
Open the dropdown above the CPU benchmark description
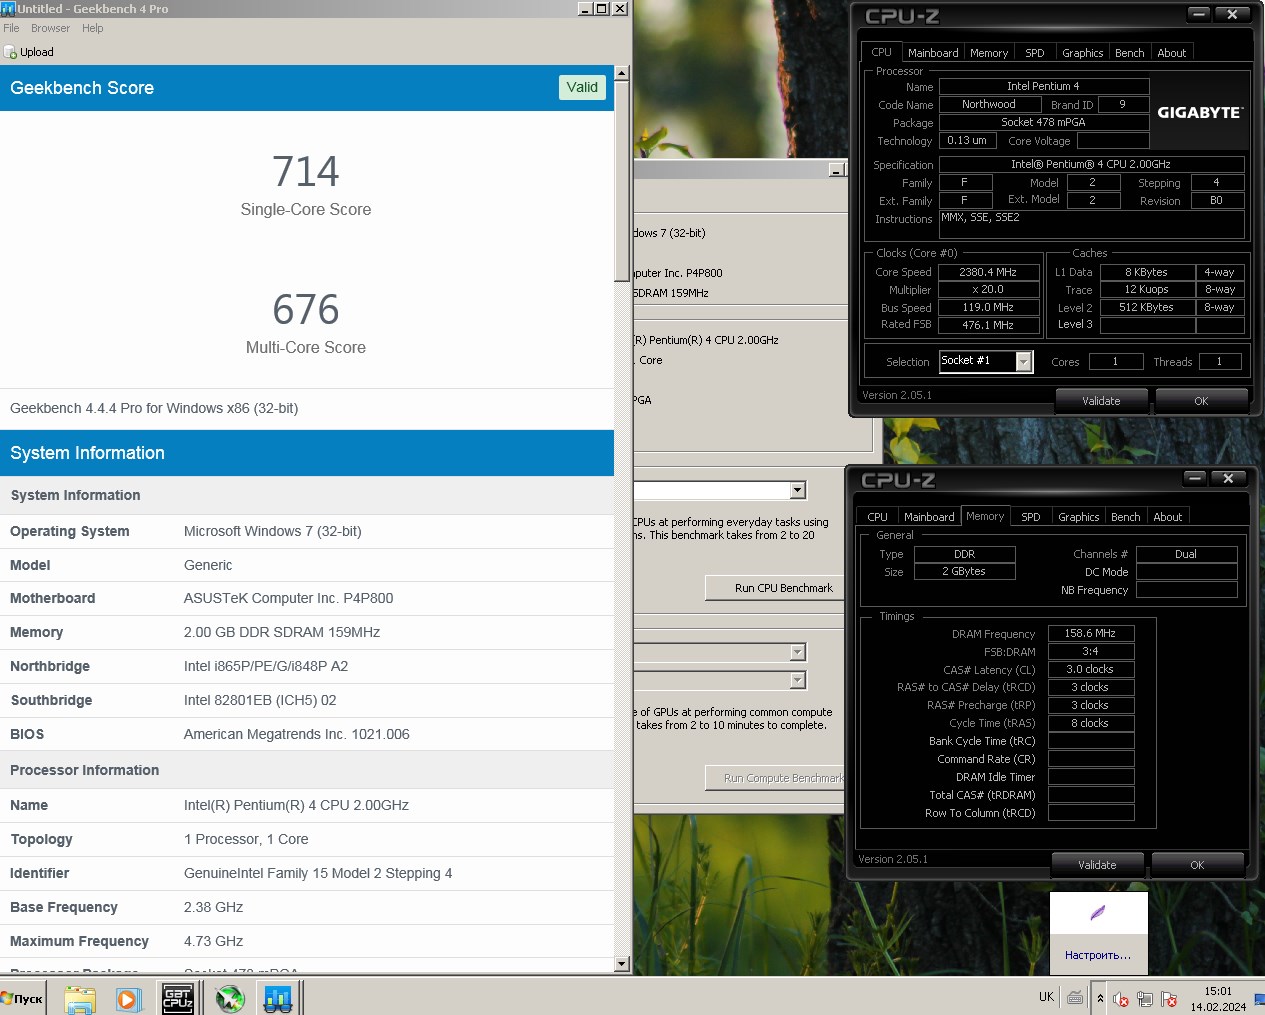[x=797, y=490]
